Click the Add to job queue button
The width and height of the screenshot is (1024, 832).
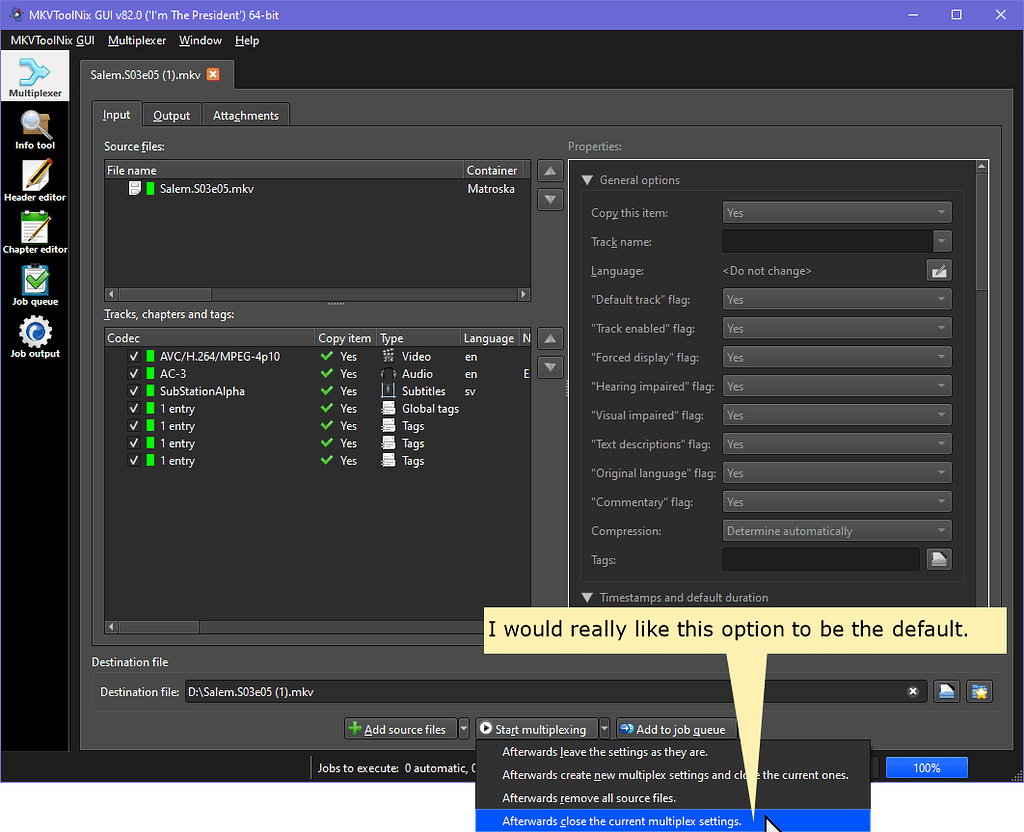point(674,729)
